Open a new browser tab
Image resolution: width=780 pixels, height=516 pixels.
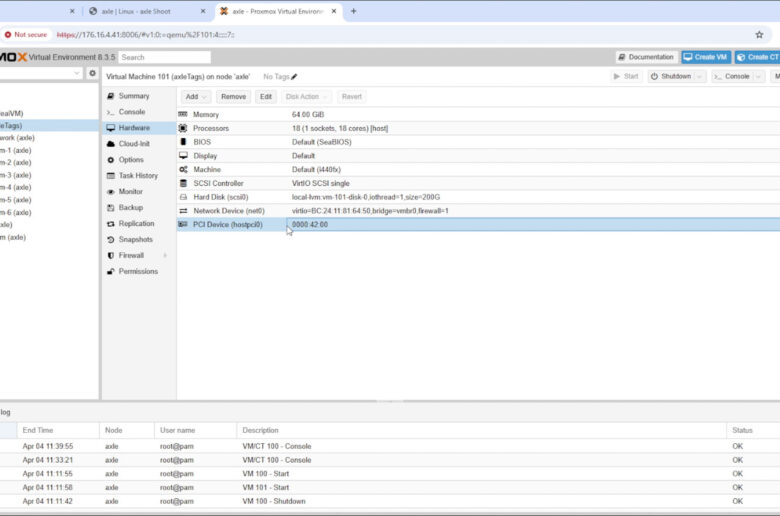353,11
